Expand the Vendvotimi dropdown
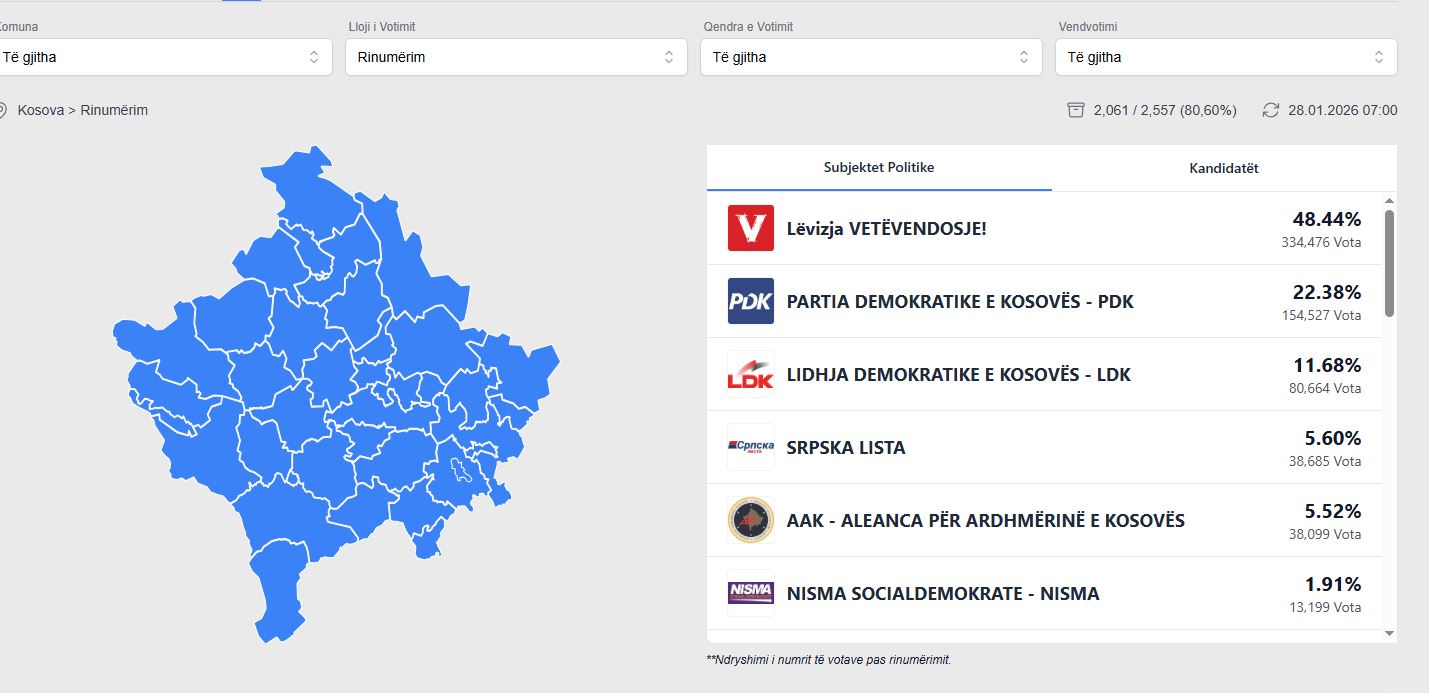 pyautogui.click(x=1226, y=57)
